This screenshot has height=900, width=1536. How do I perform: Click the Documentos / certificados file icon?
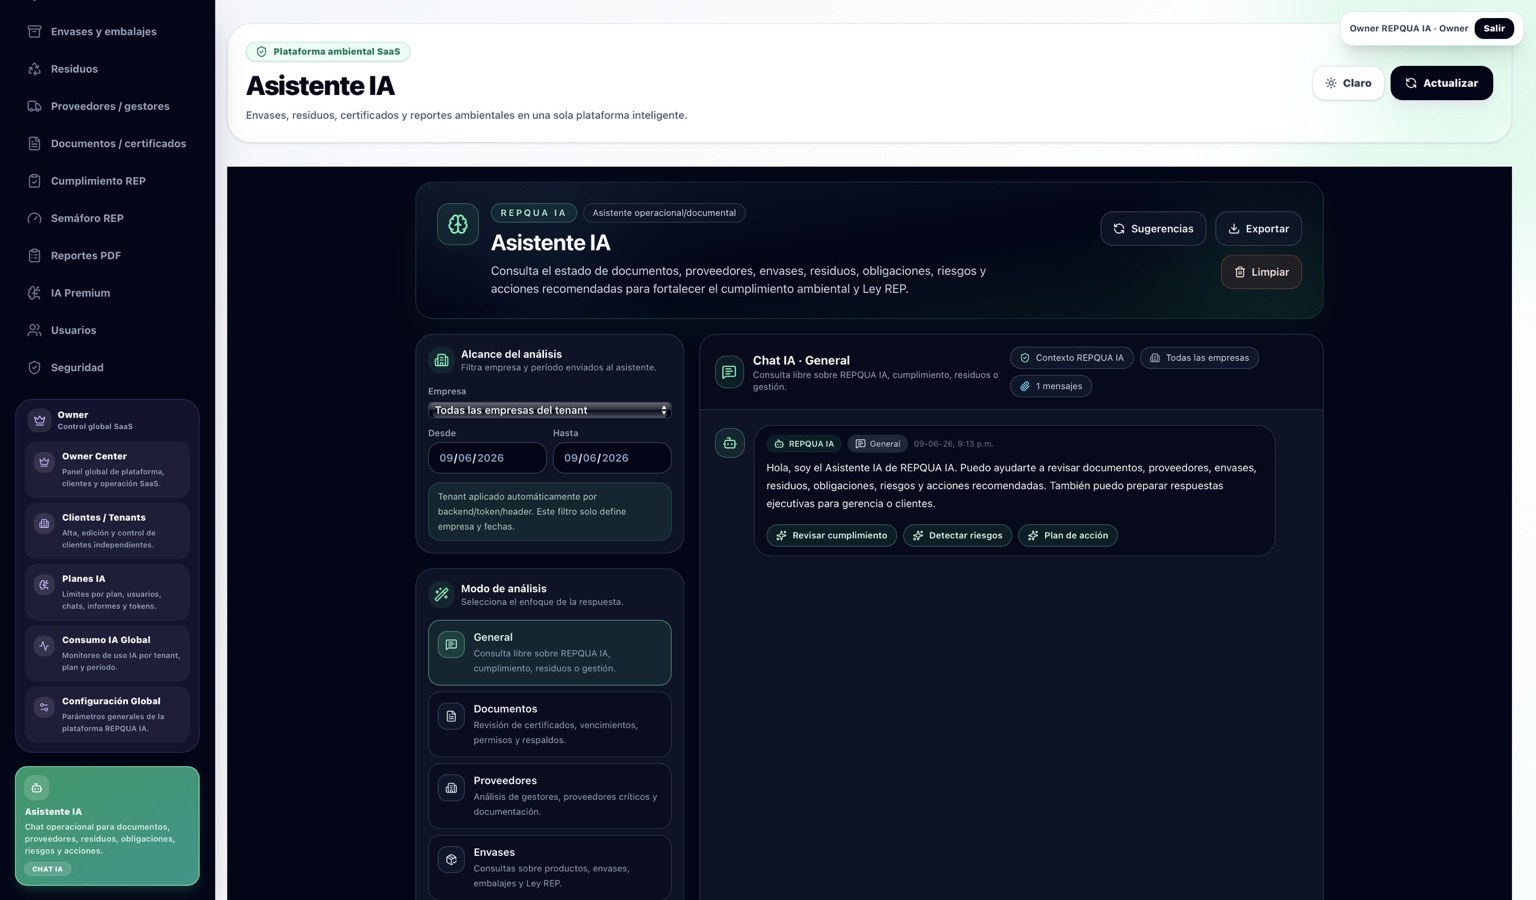[34, 143]
